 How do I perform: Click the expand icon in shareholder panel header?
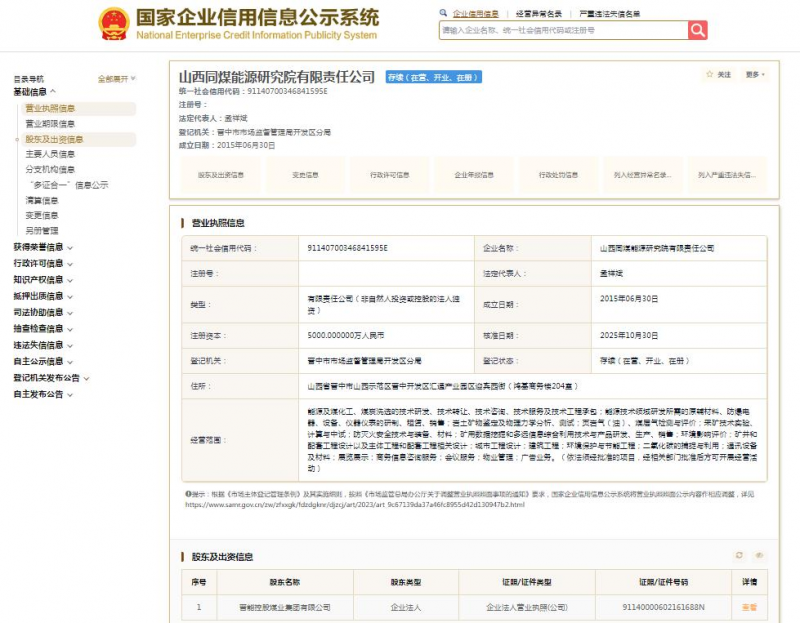coord(759,554)
